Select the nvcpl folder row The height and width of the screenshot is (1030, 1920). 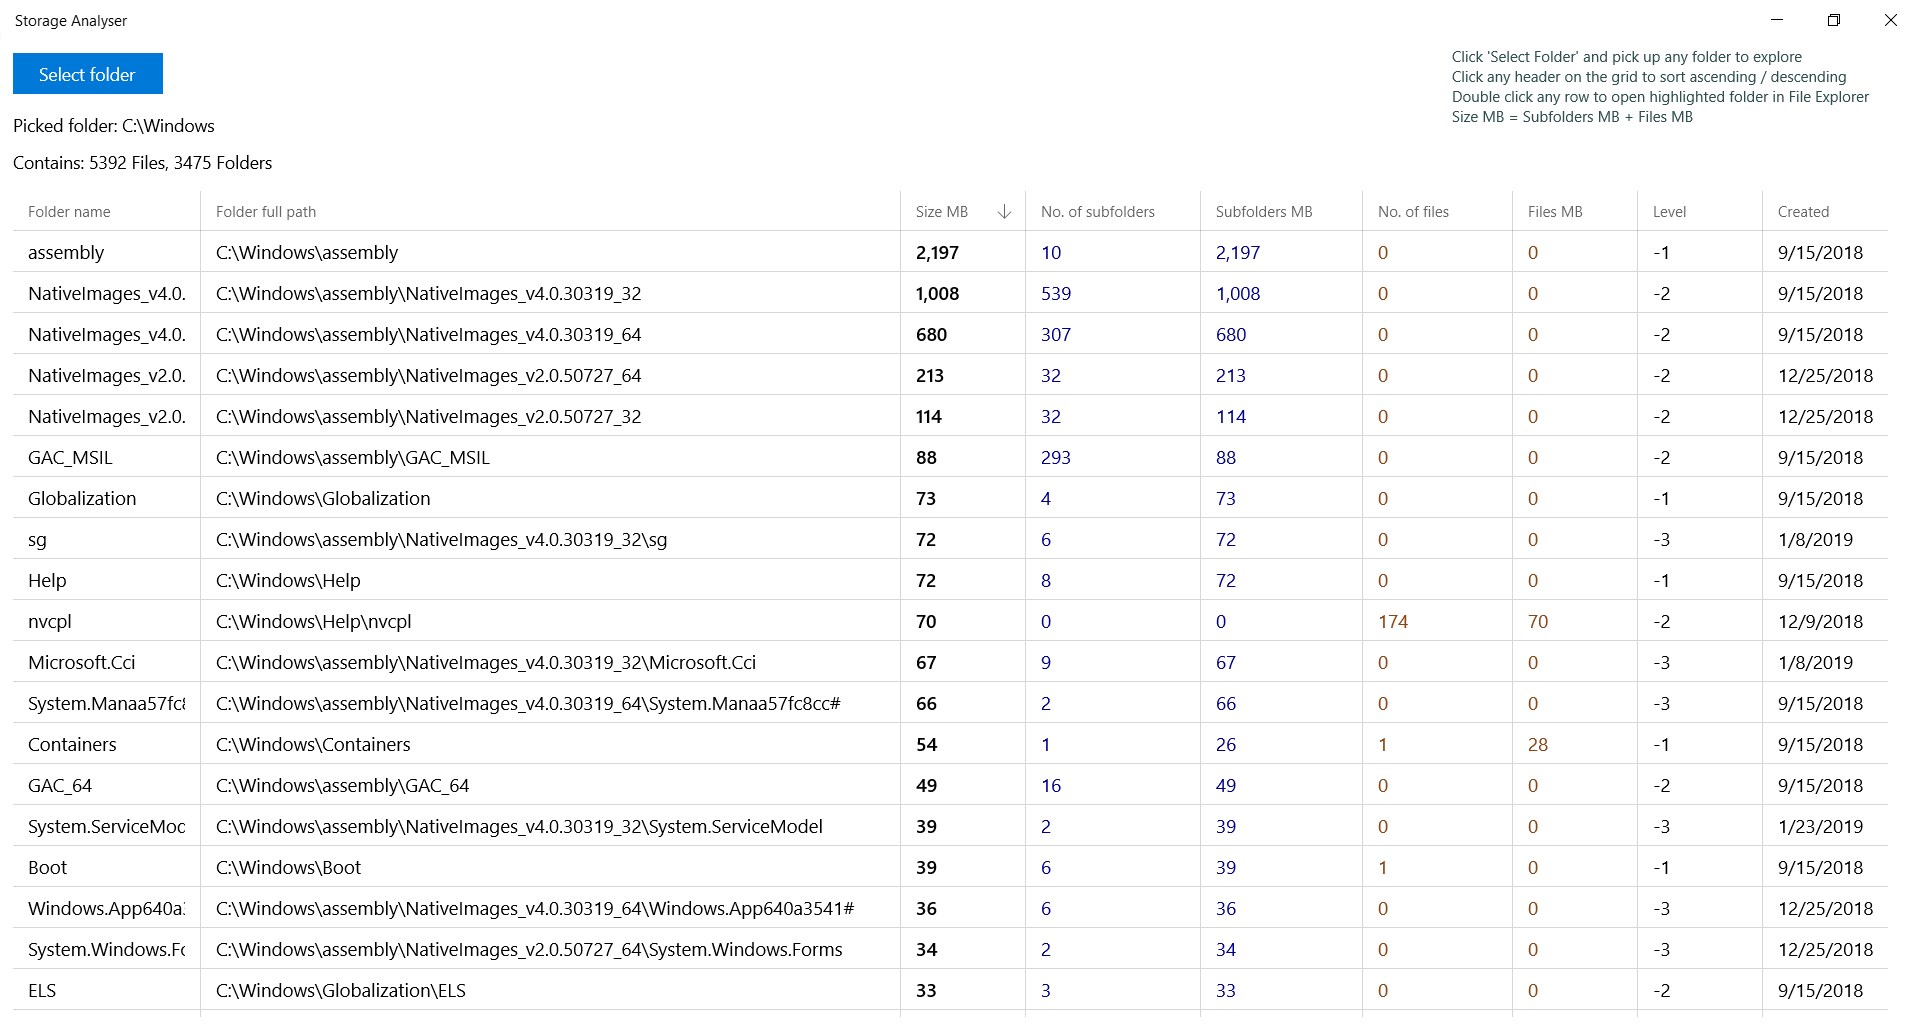click(50, 622)
